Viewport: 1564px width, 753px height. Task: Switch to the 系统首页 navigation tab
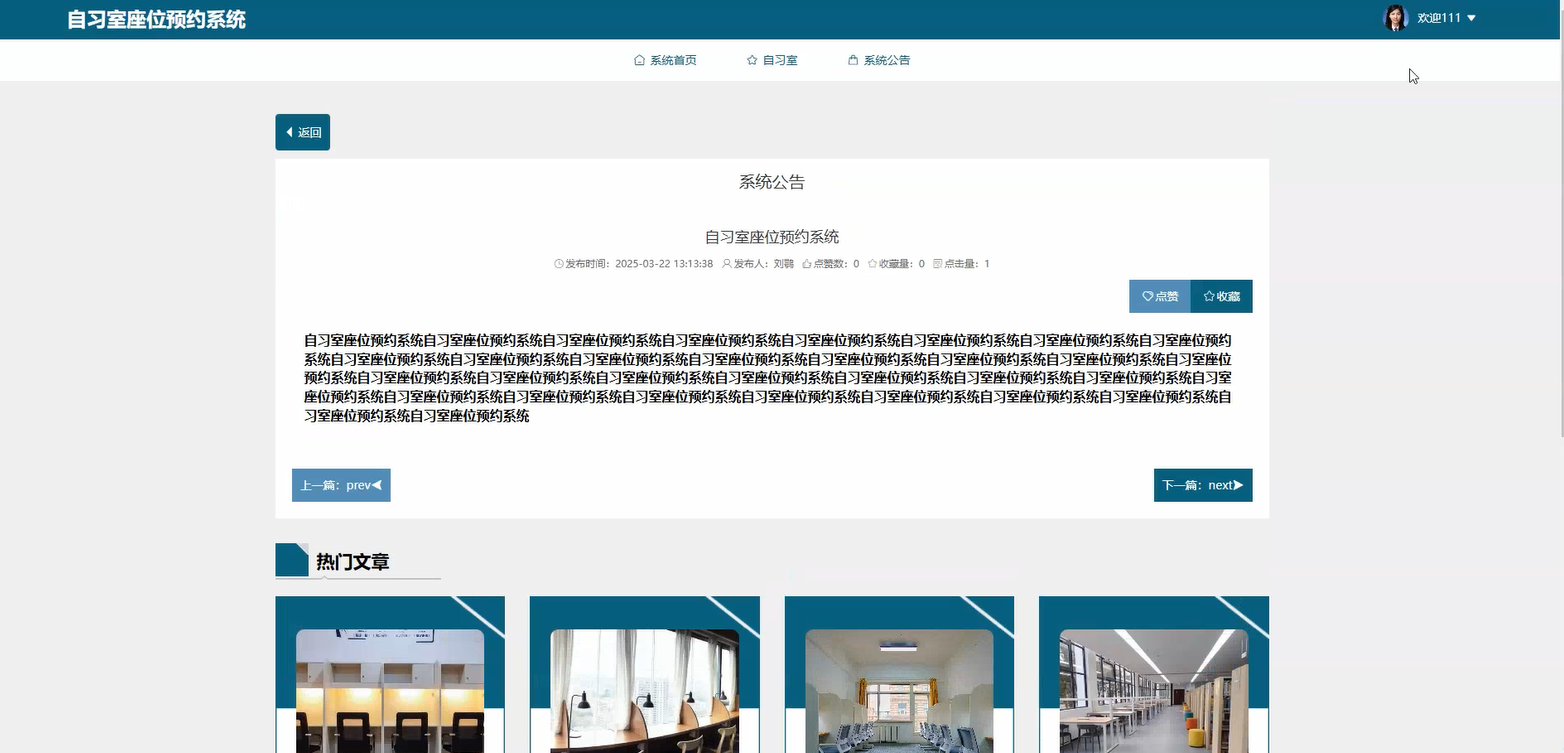672,60
